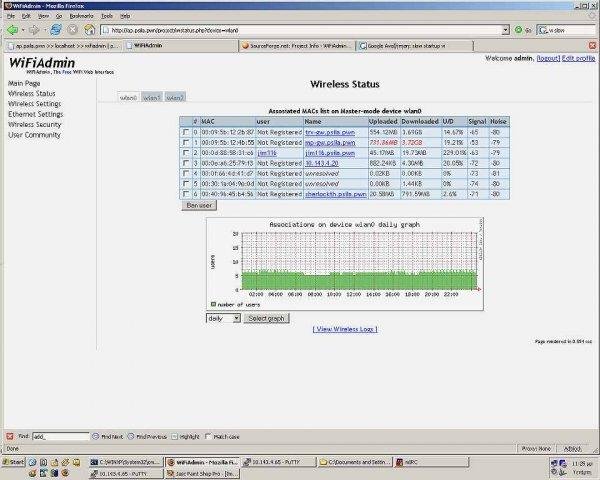600x480 pixels.
Task: Switch to the 10.143.4.65 PuTTY taskbar button in the top row
Action: pos(279,462)
